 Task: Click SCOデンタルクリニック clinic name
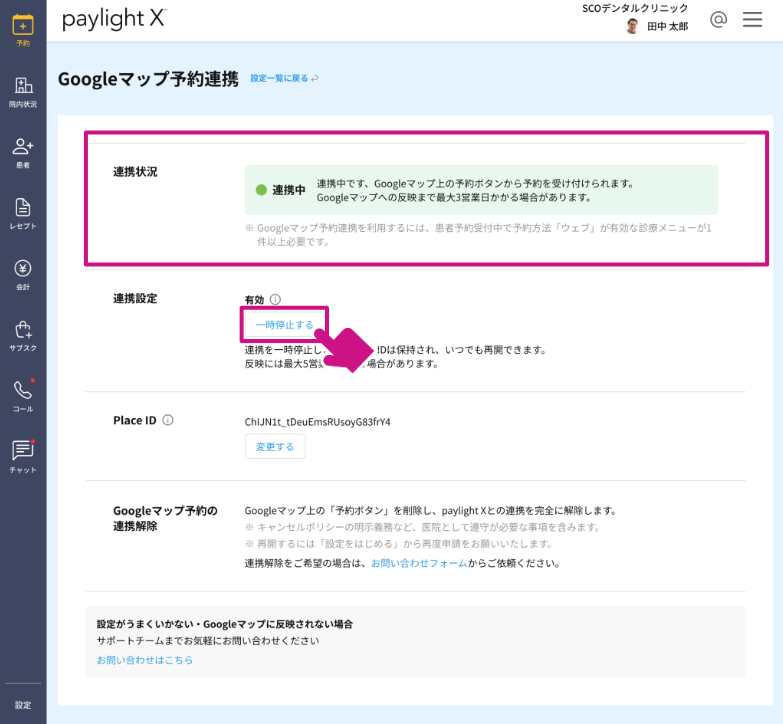coord(635,8)
